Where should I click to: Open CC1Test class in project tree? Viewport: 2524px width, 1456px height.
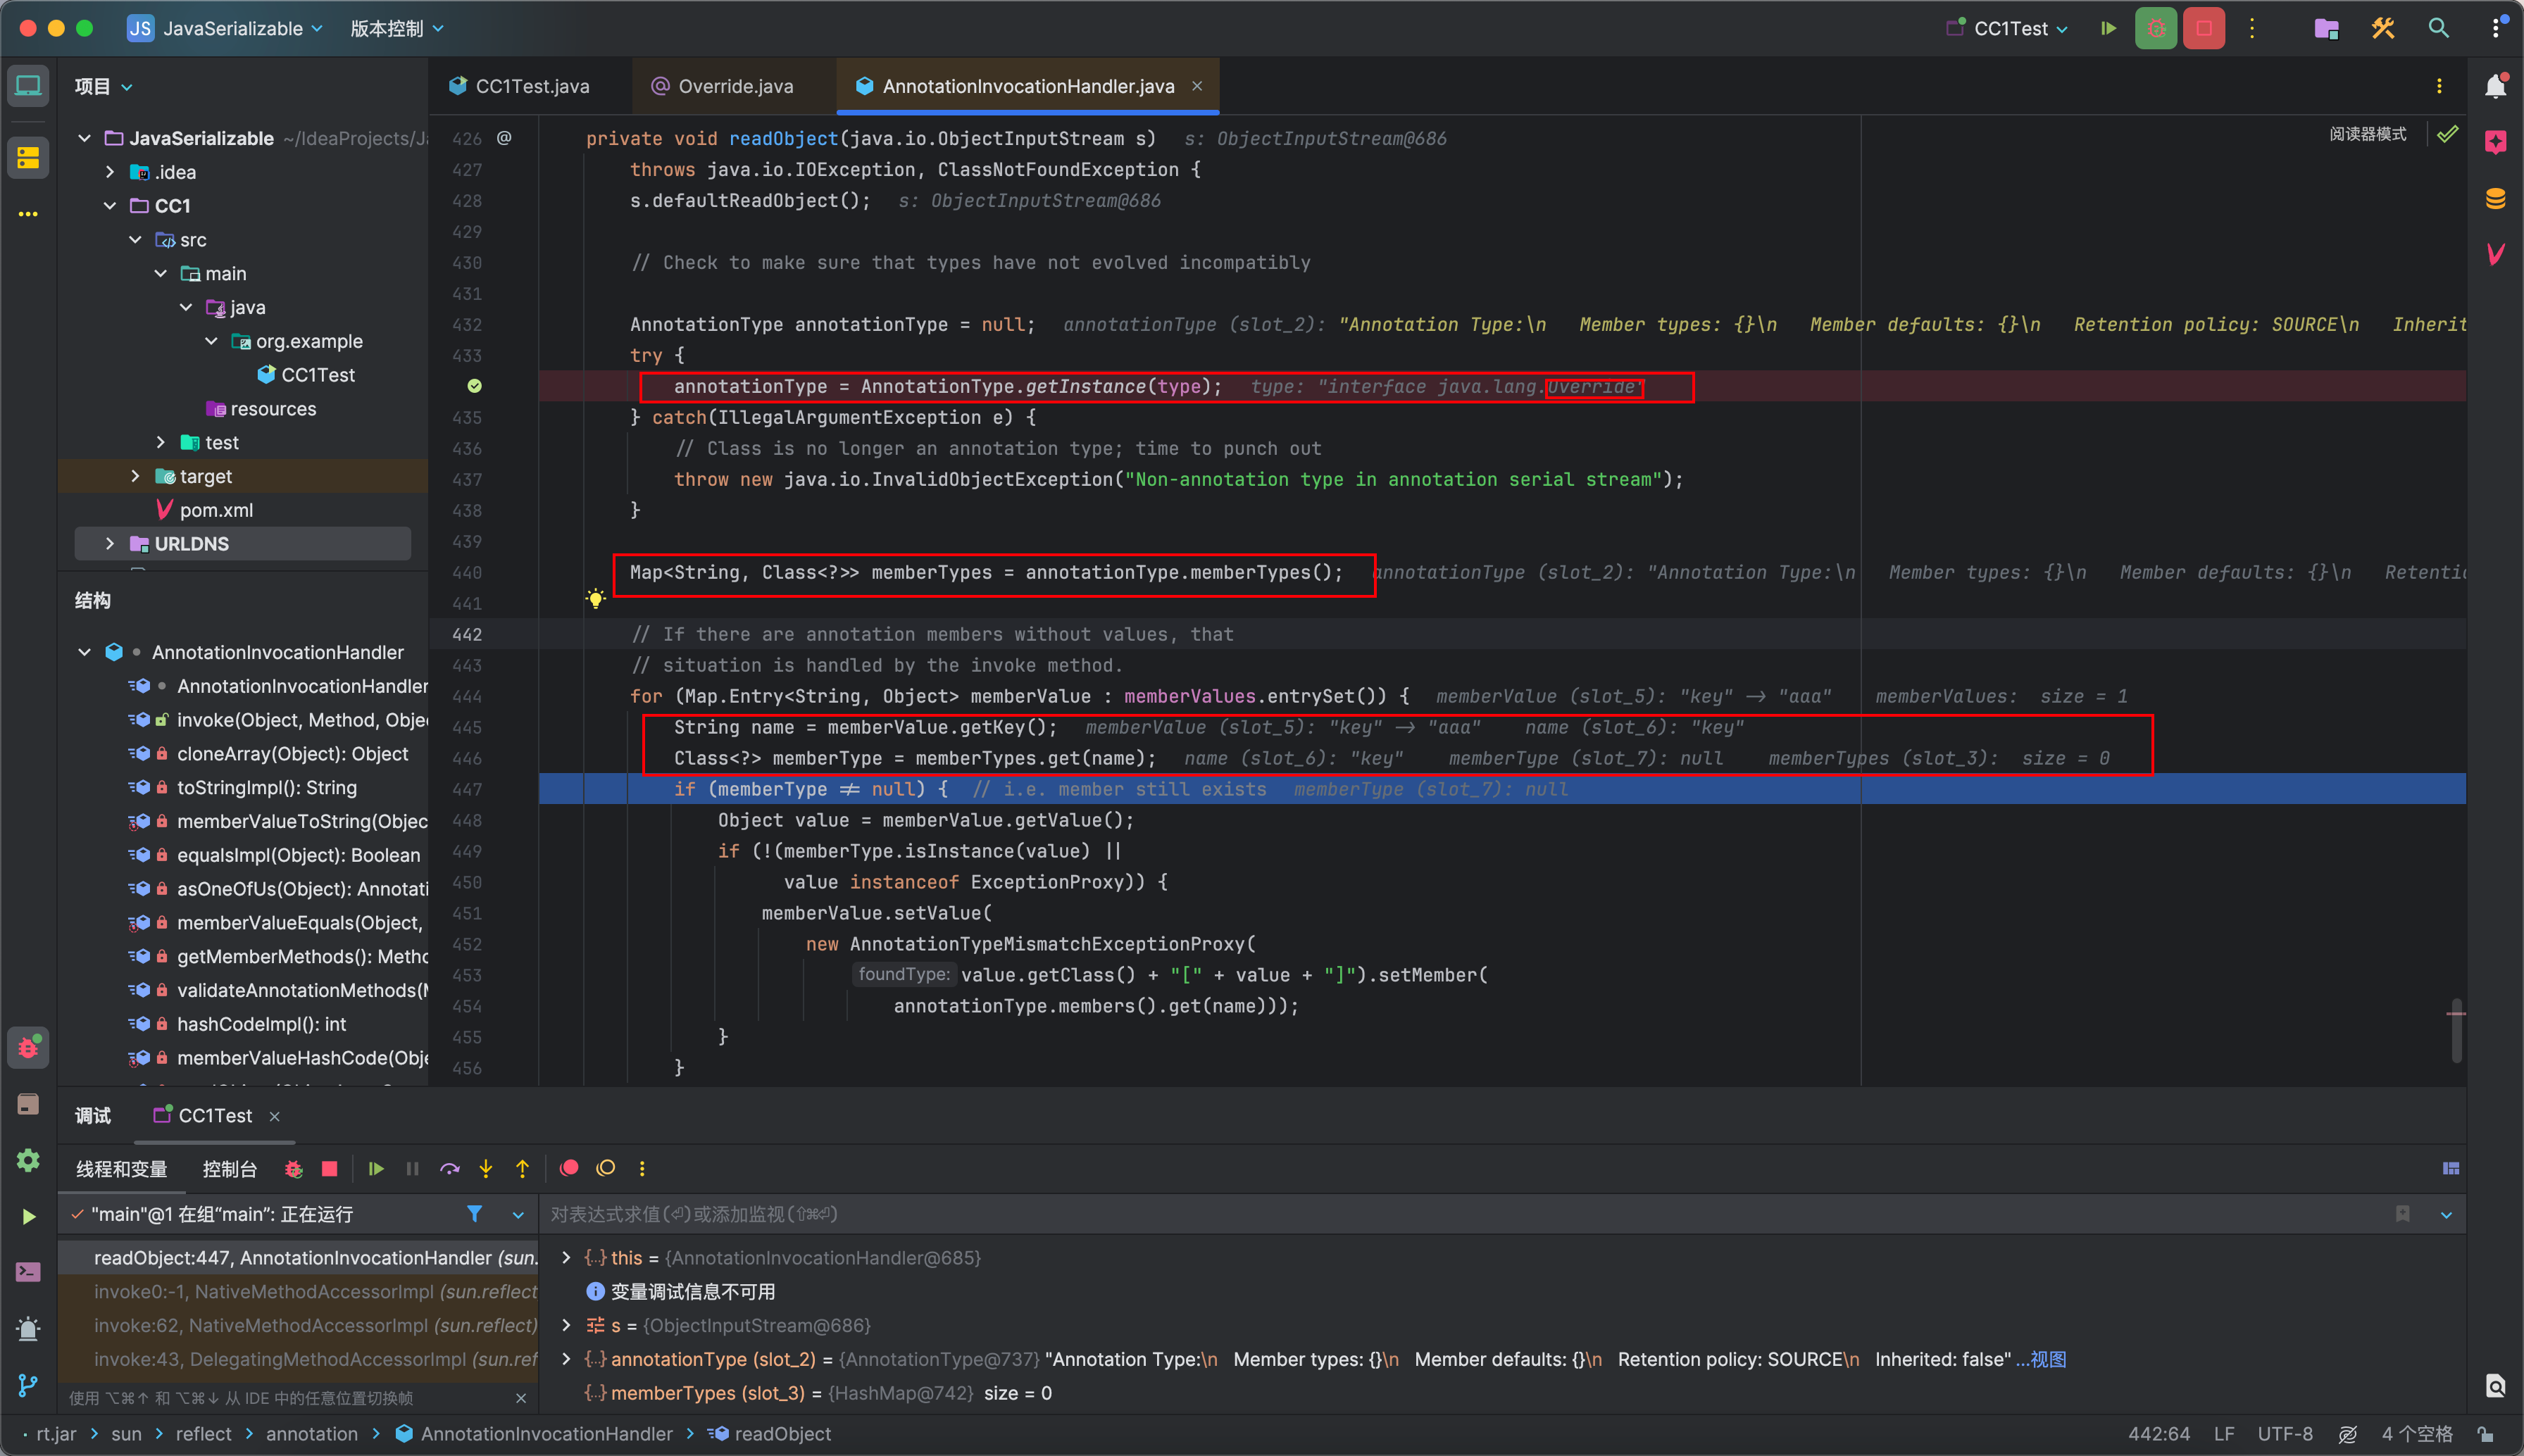318,375
